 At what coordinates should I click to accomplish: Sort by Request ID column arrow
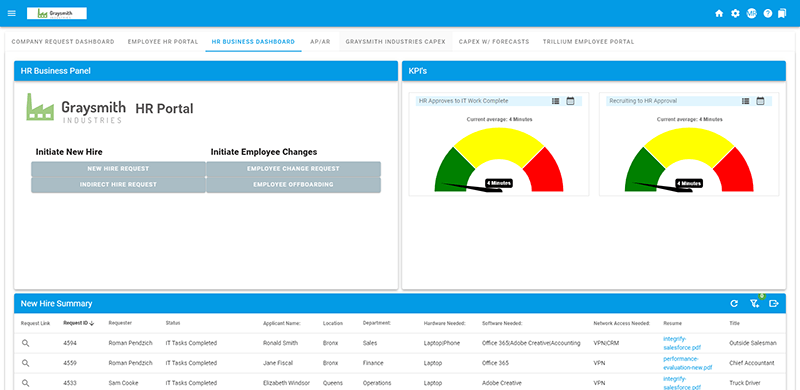pos(92,323)
